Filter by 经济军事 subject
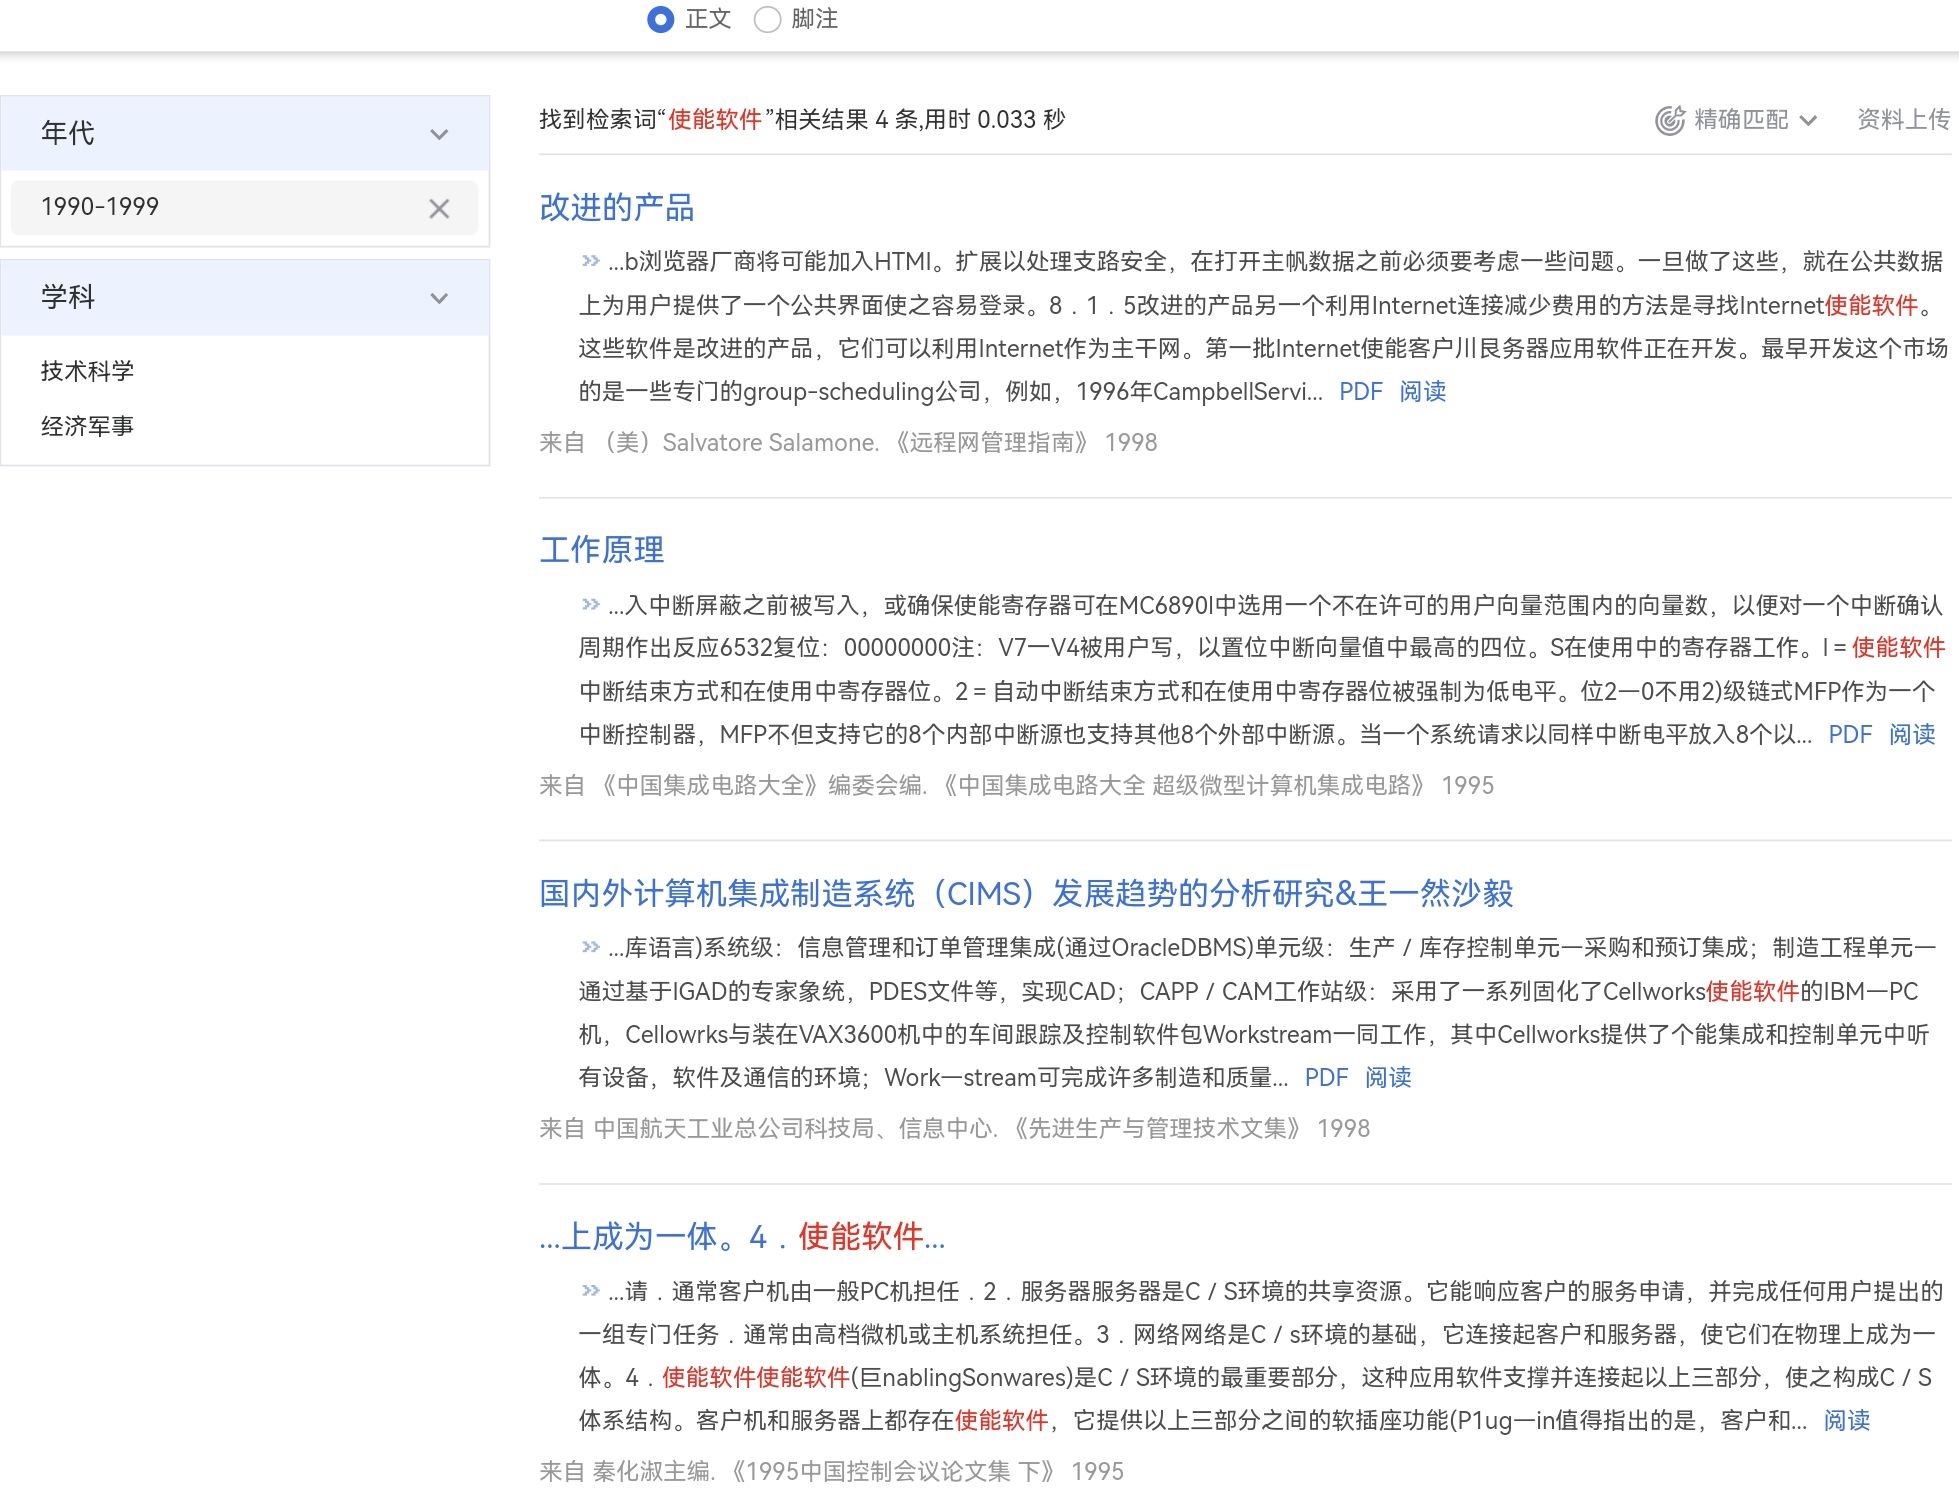Image resolution: width=1959 pixels, height=1502 pixels. [87, 426]
